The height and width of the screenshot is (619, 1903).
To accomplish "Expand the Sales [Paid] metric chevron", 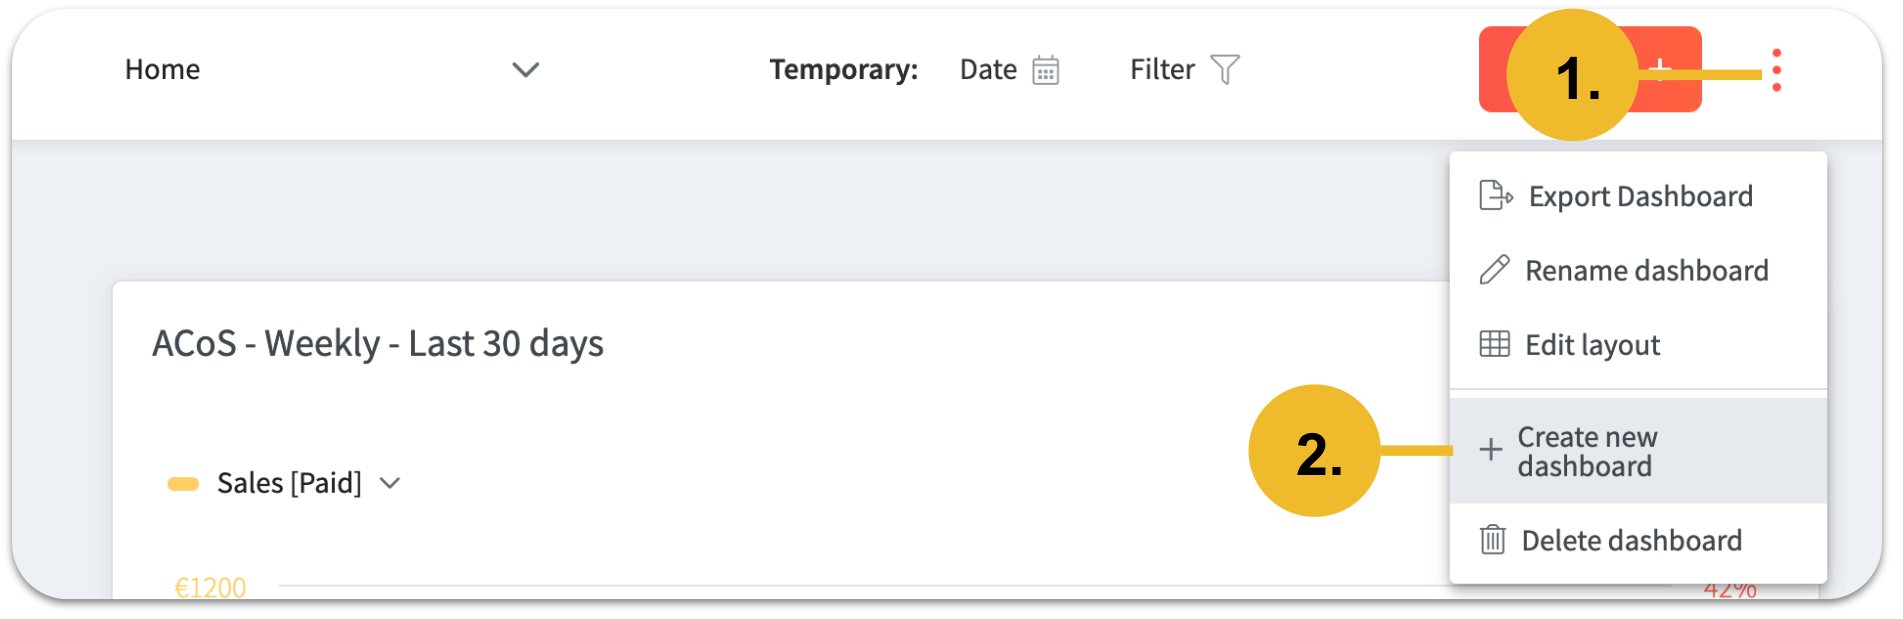I will 390,483.
